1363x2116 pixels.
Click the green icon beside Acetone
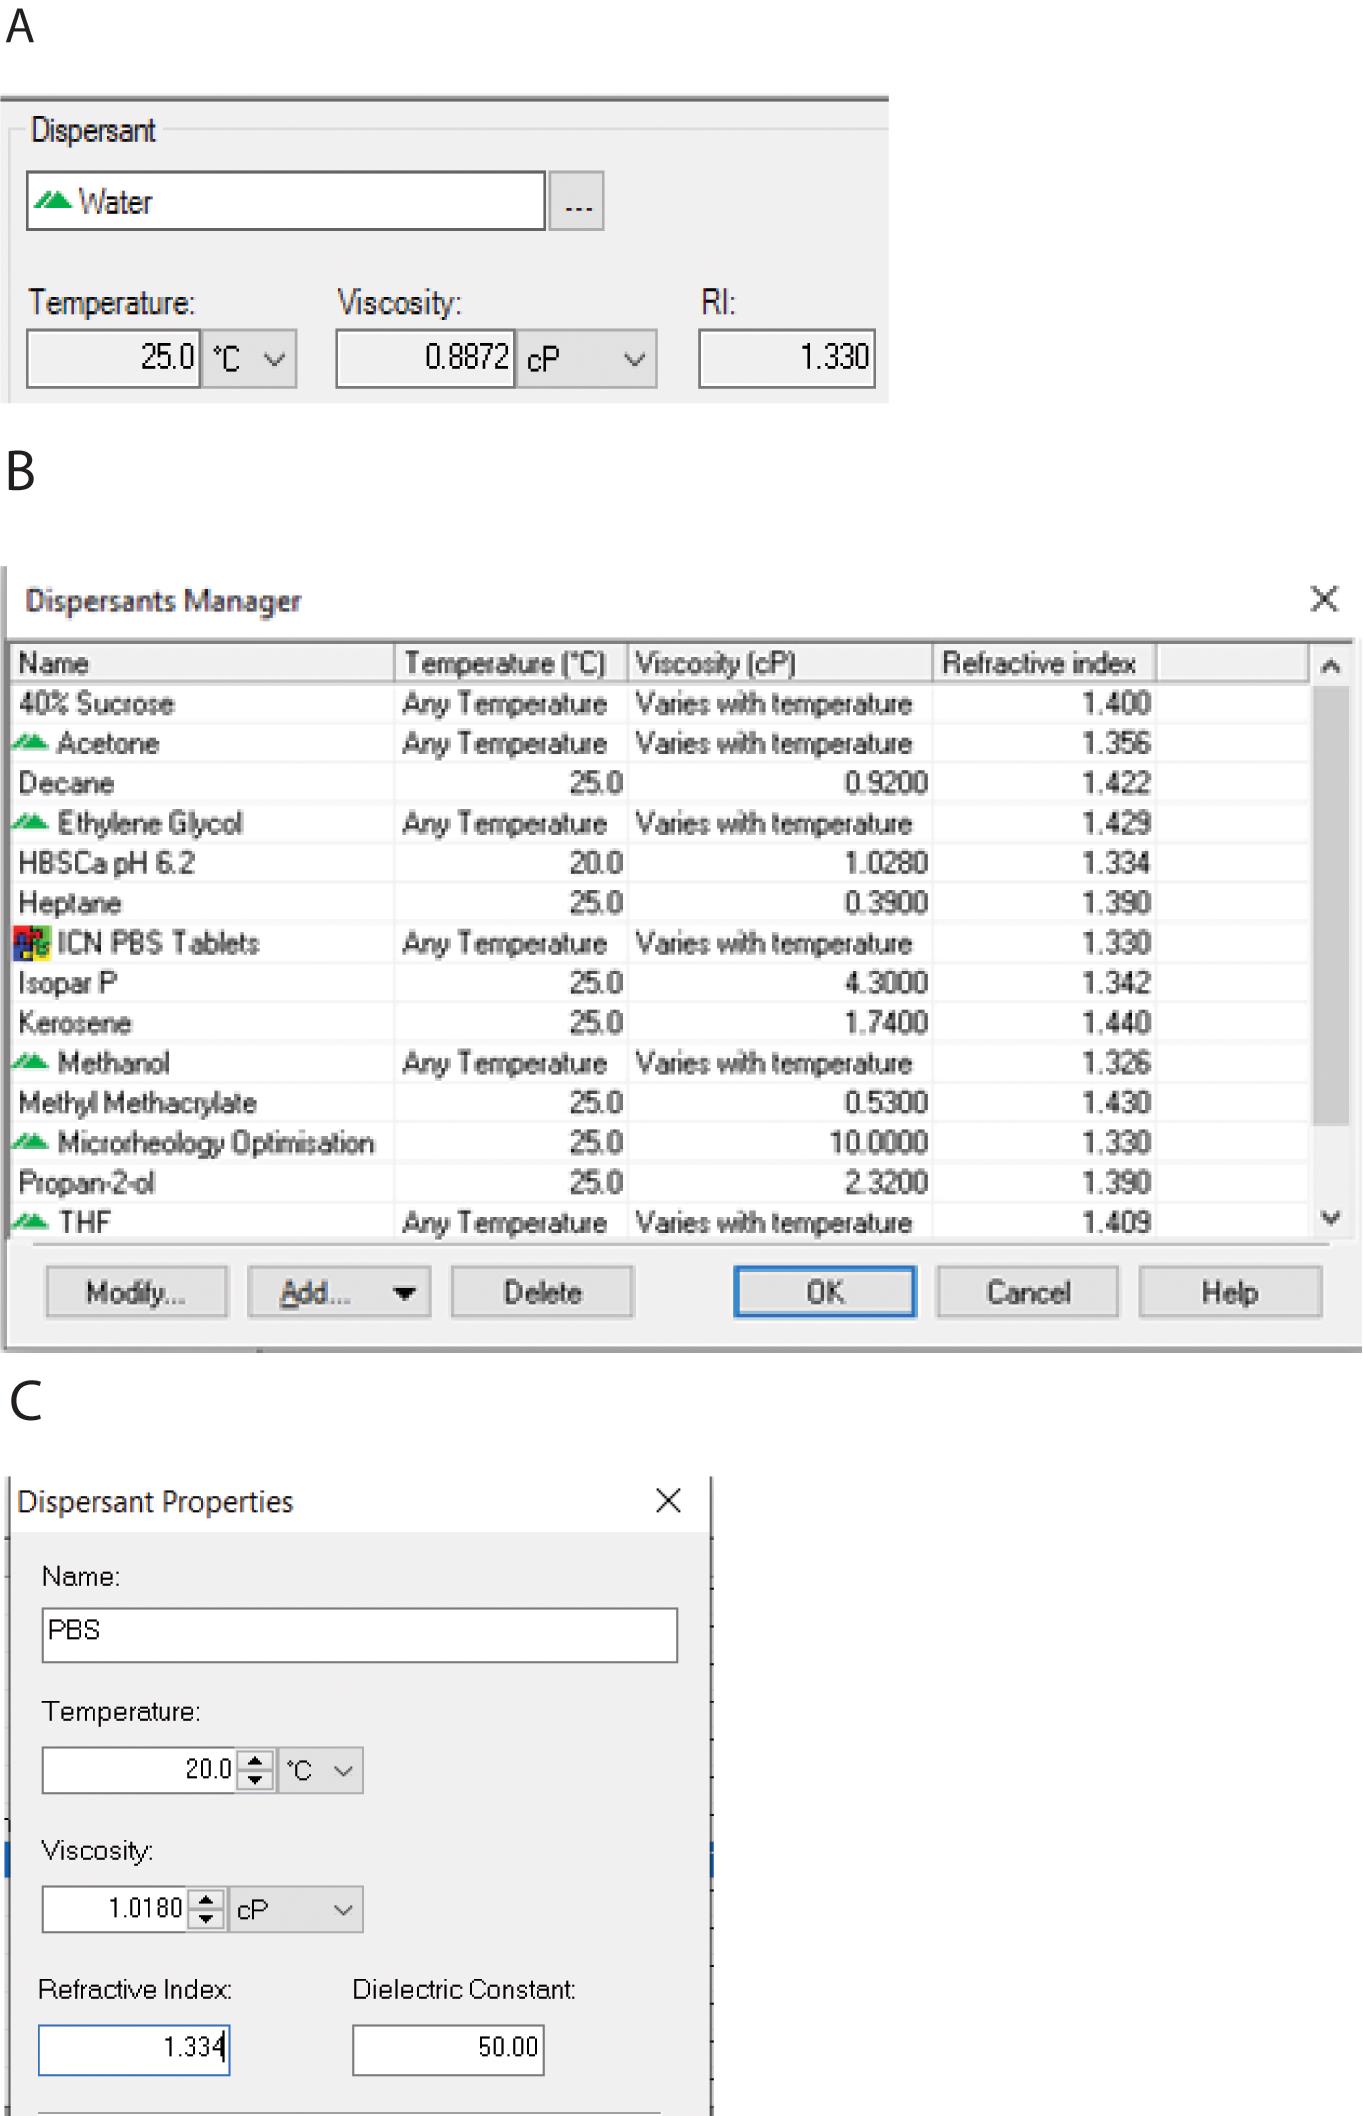31,742
